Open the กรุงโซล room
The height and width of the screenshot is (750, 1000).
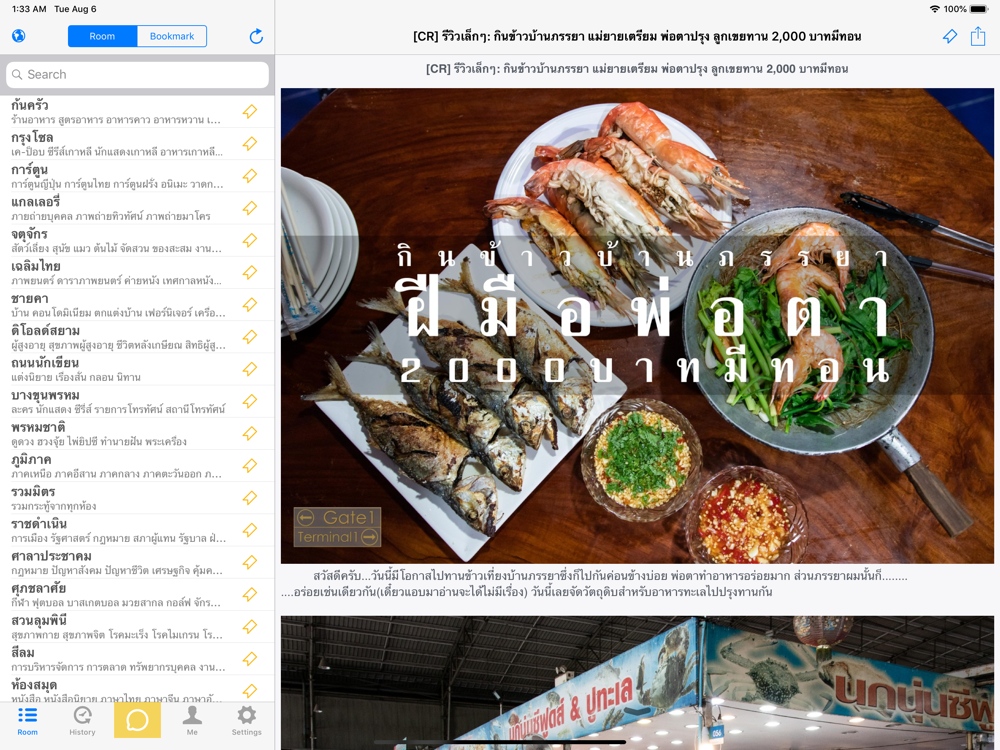click(x=137, y=143)
